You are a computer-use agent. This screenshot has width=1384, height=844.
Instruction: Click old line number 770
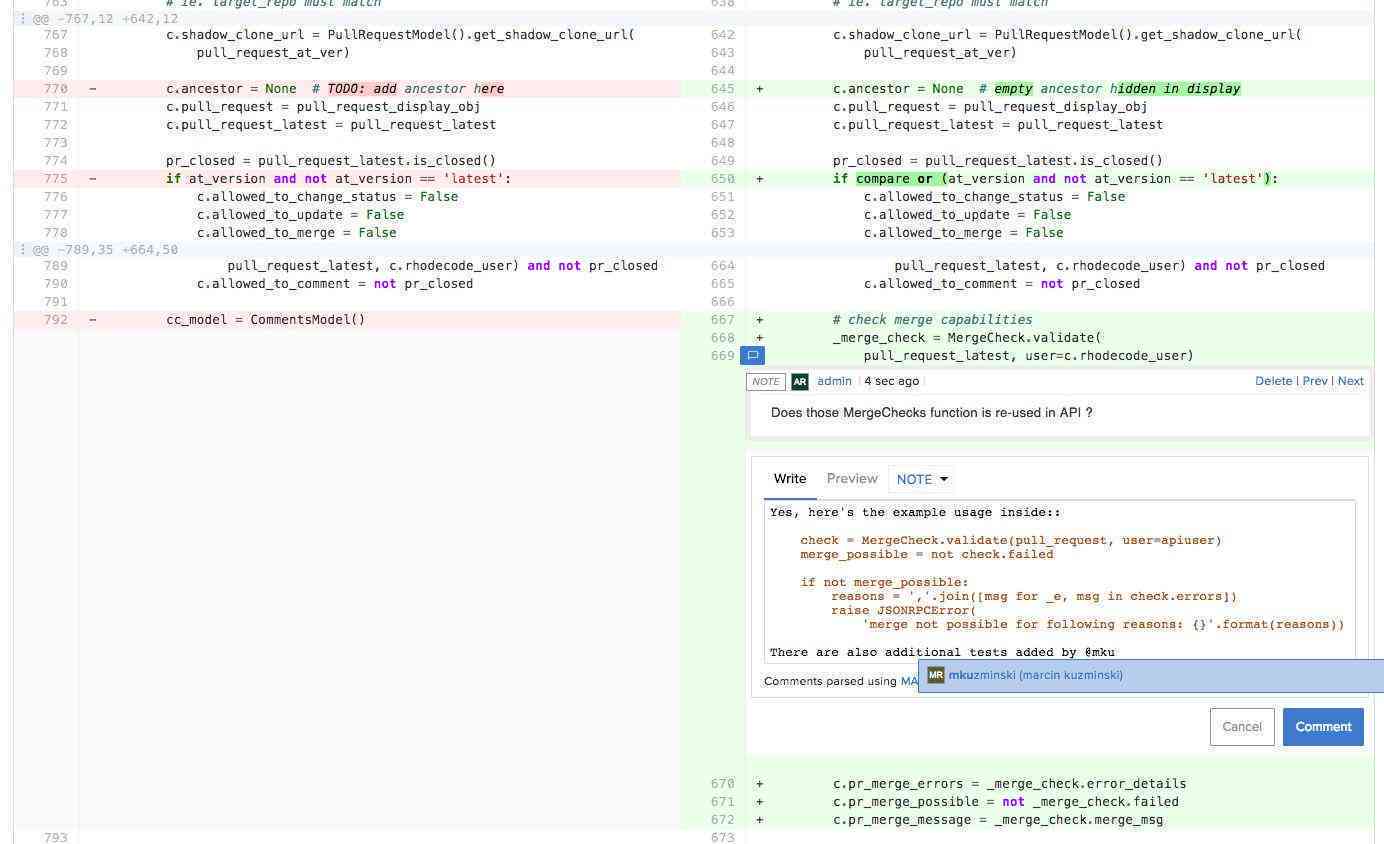(x=56, y=89)
